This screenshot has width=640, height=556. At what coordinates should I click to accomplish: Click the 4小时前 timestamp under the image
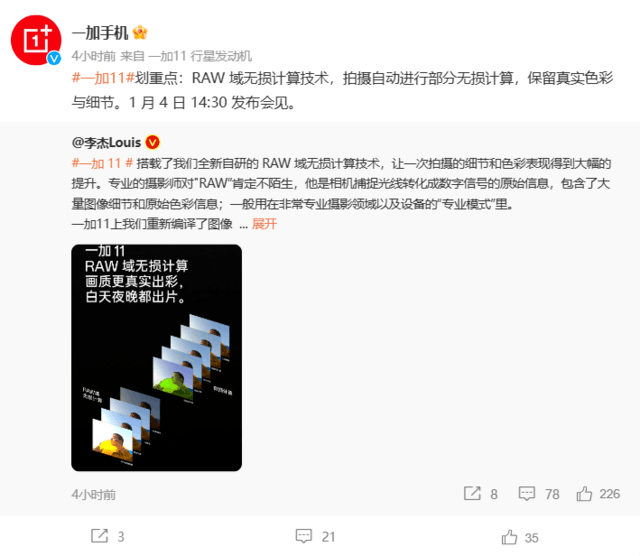[x=94, y=494]
